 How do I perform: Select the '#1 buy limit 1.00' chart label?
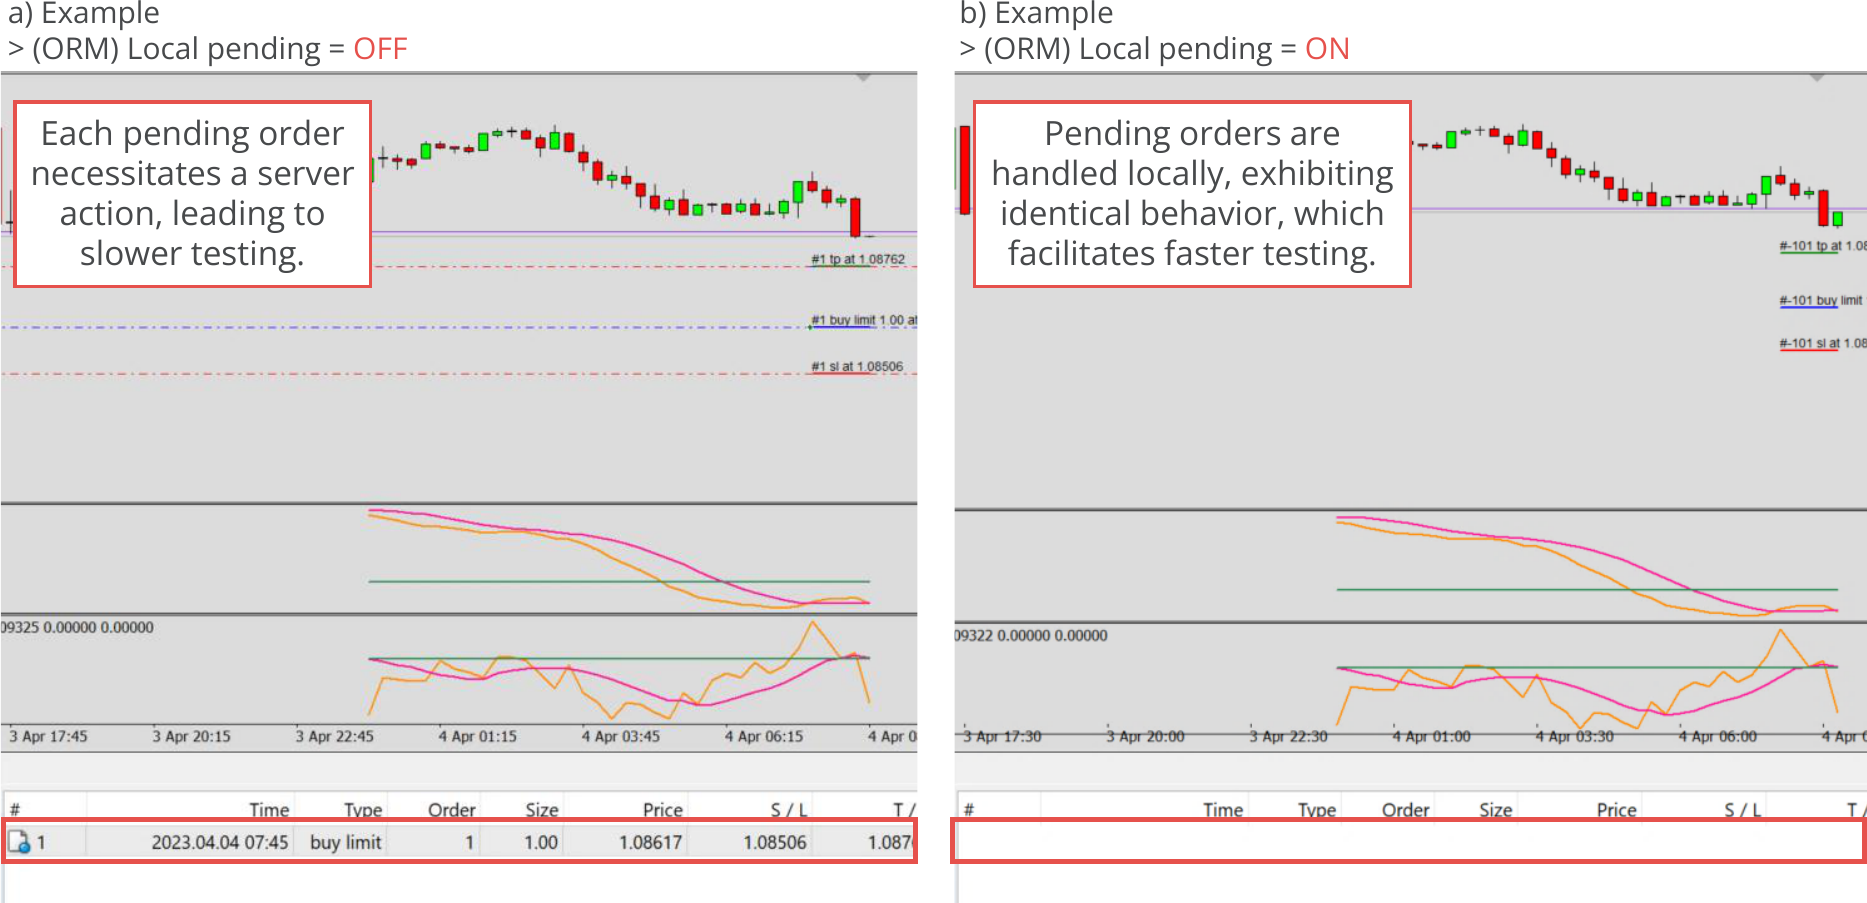[864, 320]
